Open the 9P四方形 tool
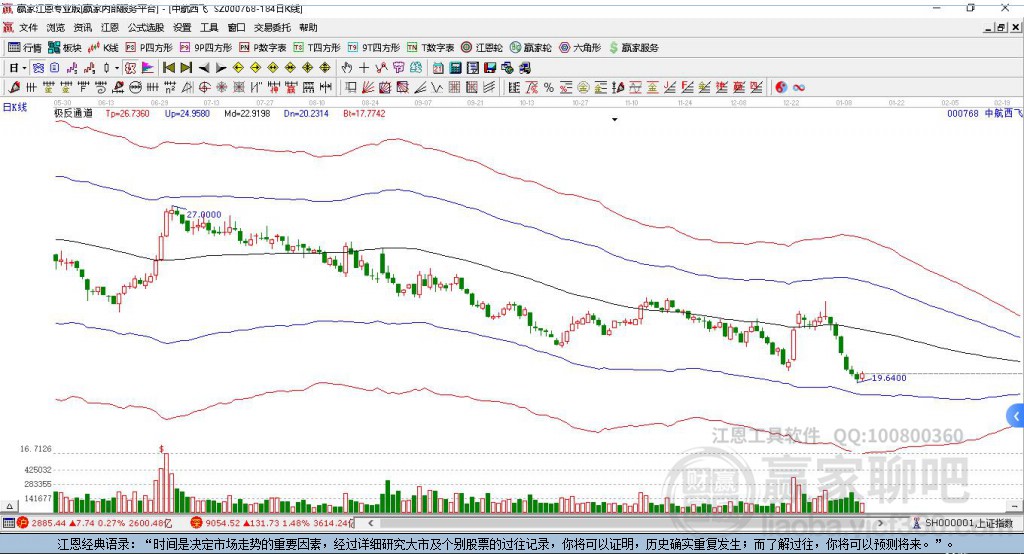 pyautogui.click(x=206, y=48)
